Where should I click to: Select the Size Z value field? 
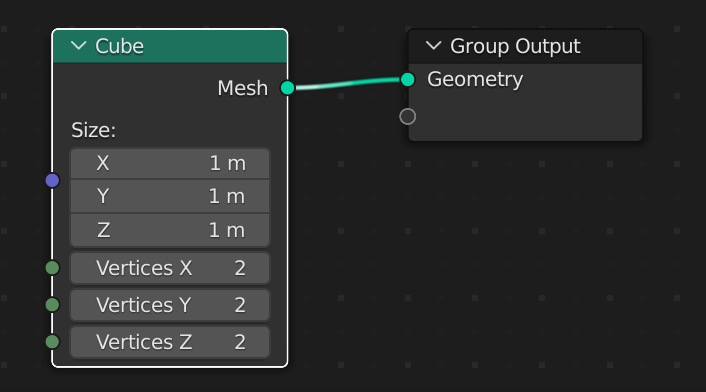click(170, 230)
